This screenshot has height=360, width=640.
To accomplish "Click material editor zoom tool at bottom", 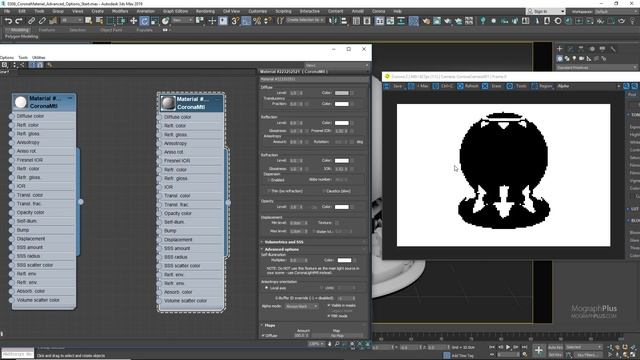I will tap(337, 344).
